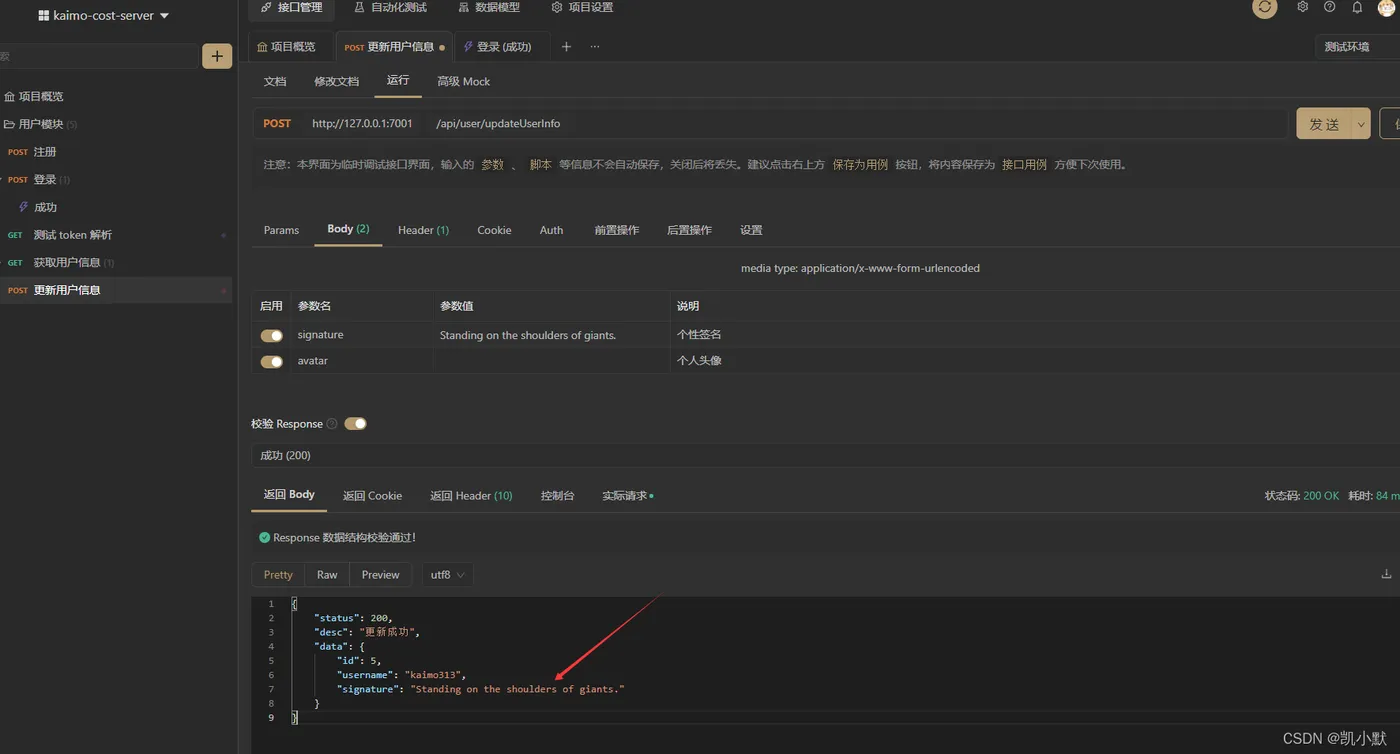Click the sync refresh icon in top bar
This screenshot has height=754, width=1400.
(1265, 7)
